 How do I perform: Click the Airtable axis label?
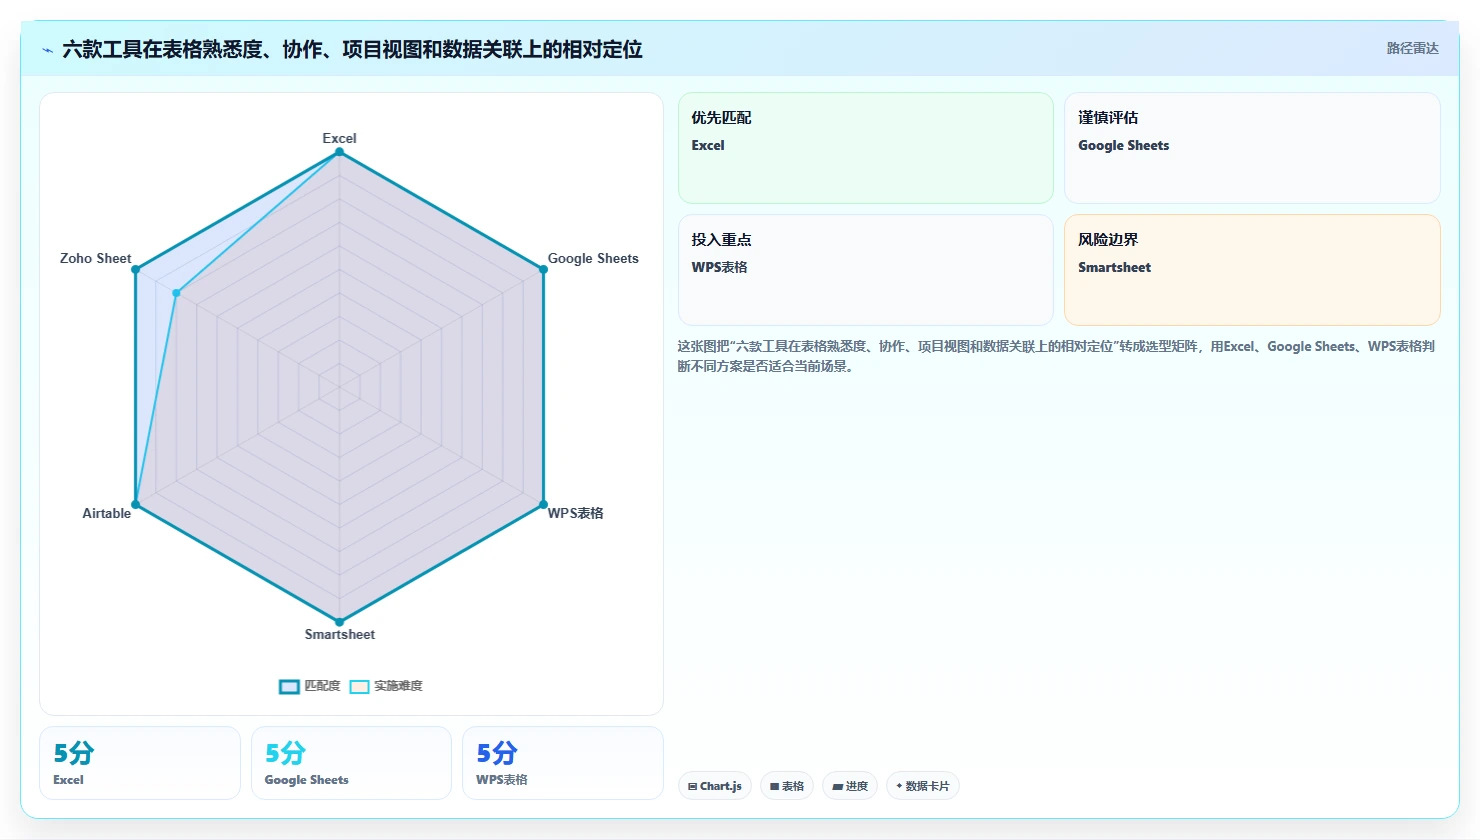pos(107,513)
